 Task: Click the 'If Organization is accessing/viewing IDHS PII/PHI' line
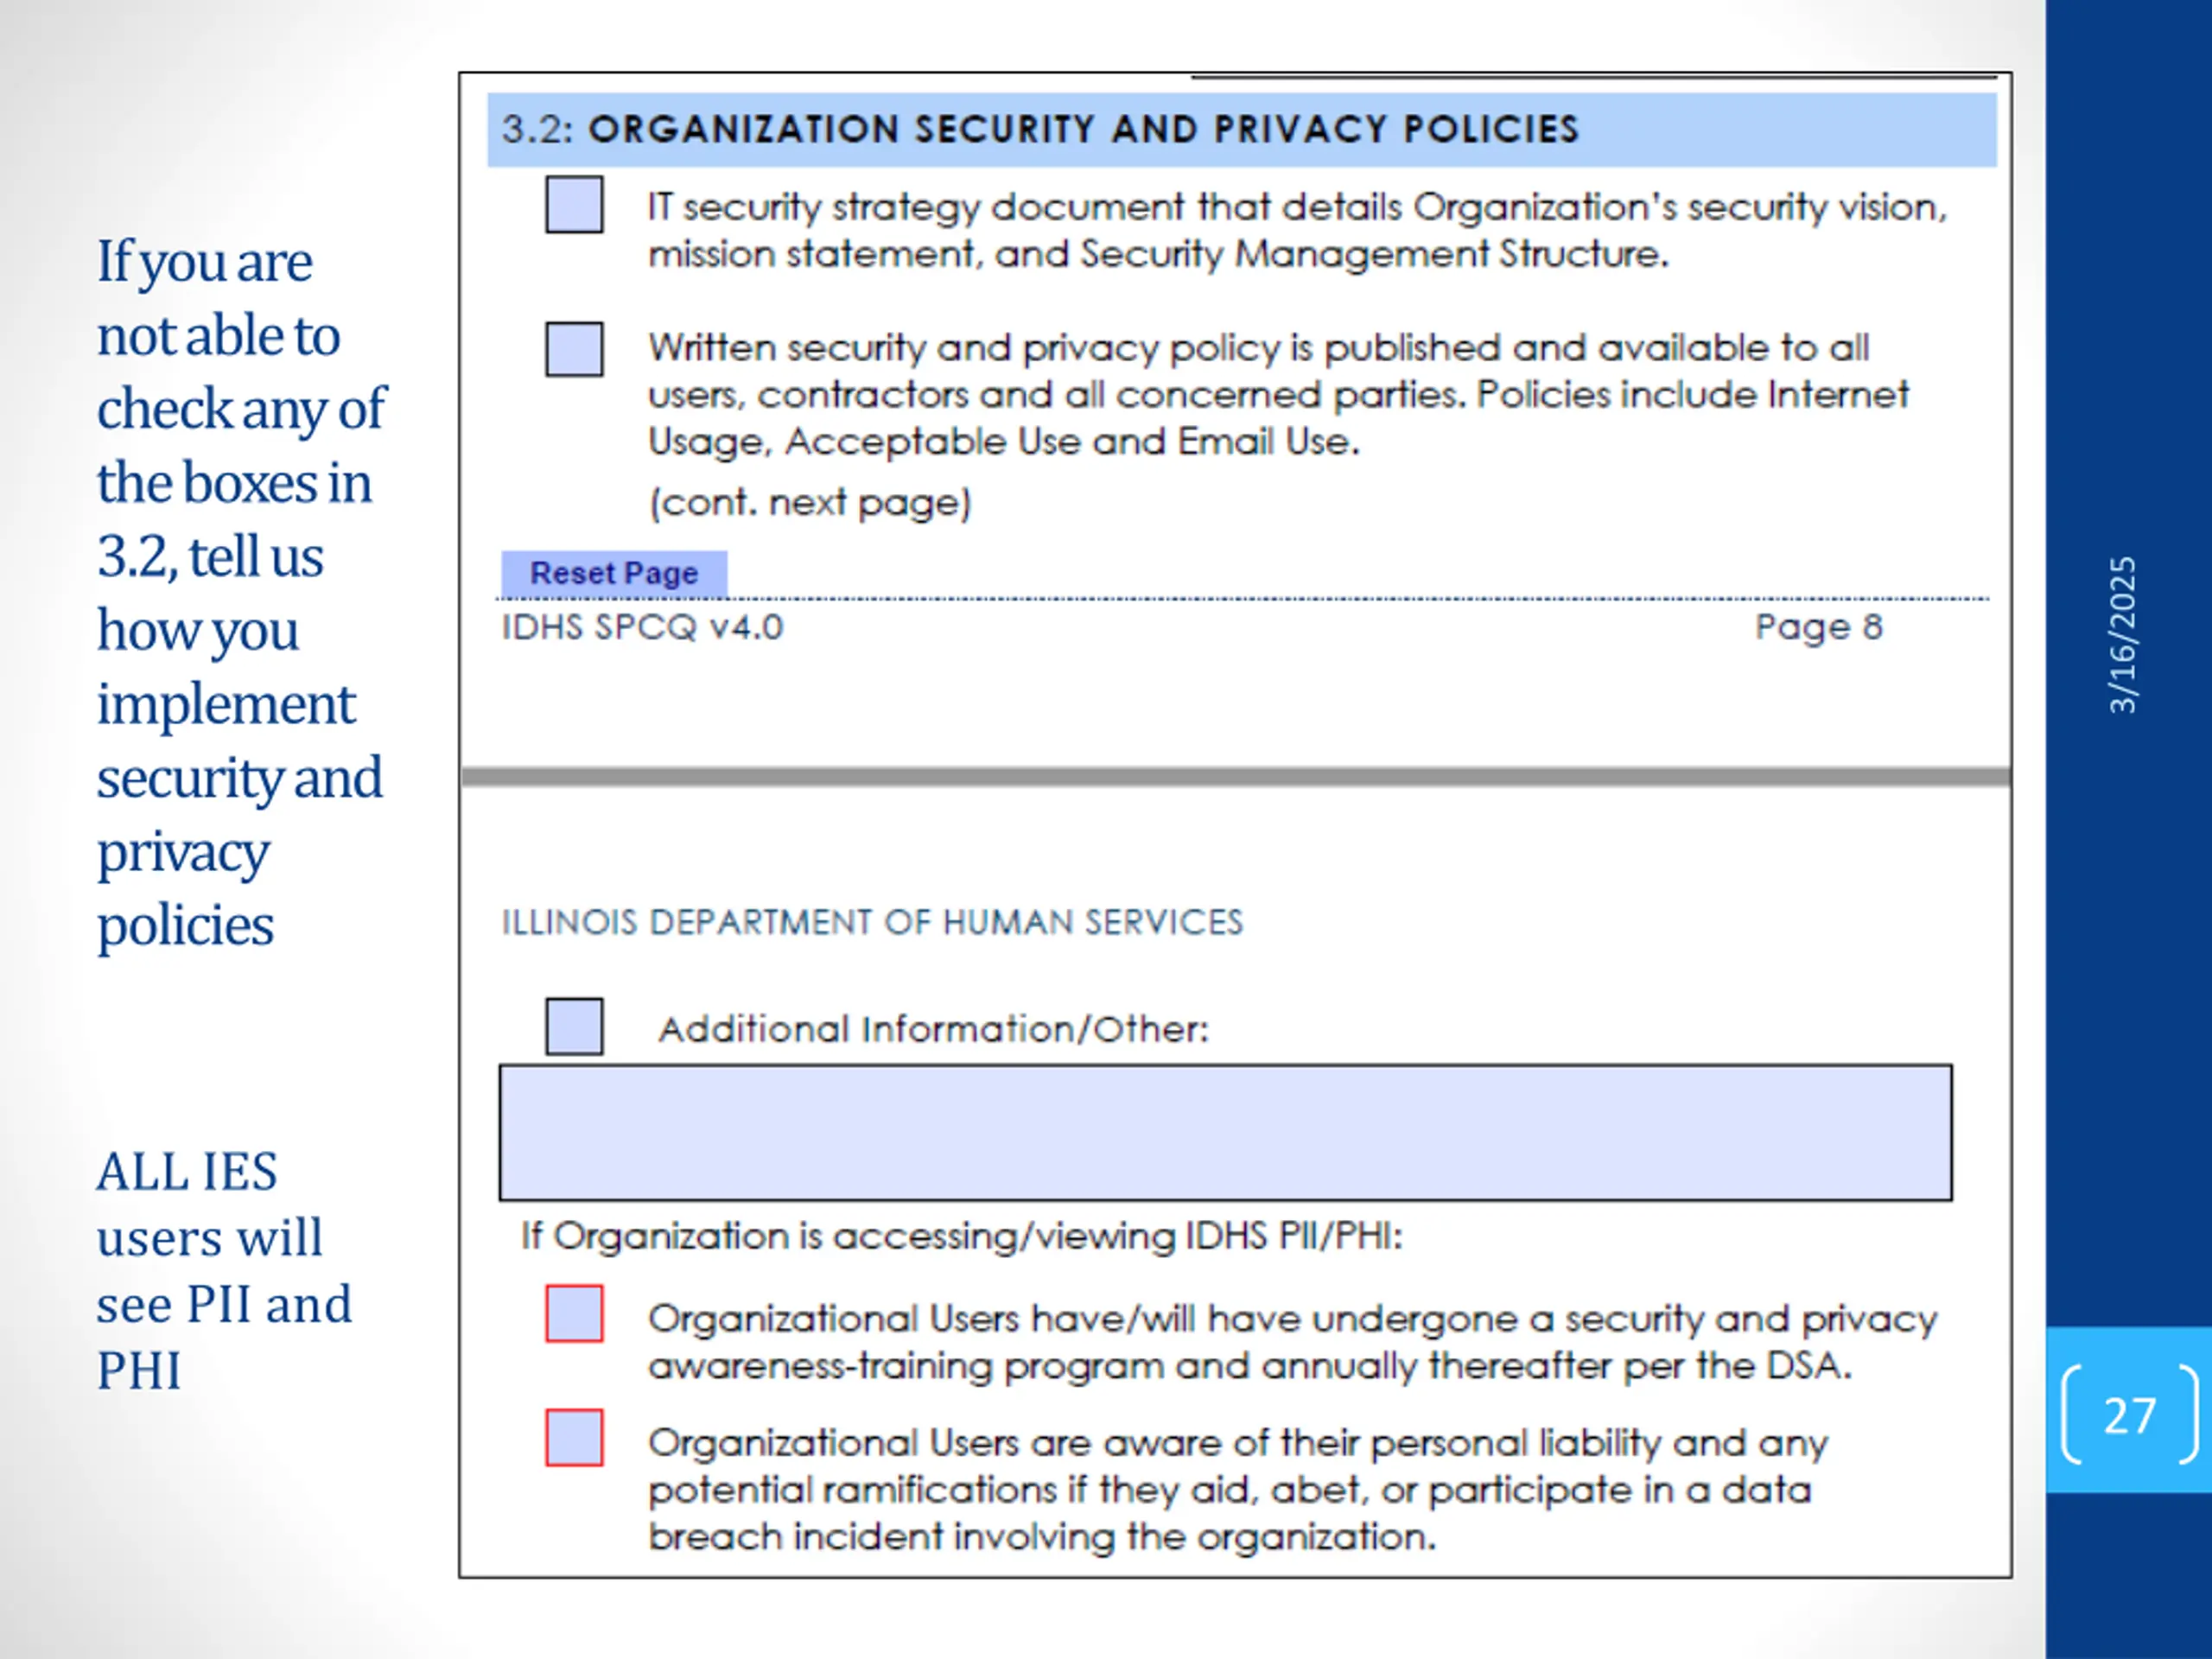pos(961,1236)
